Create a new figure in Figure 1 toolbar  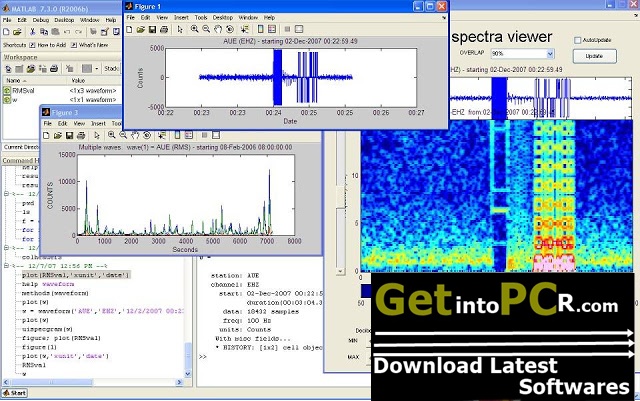pyautogui.click(x=129, y=29)
